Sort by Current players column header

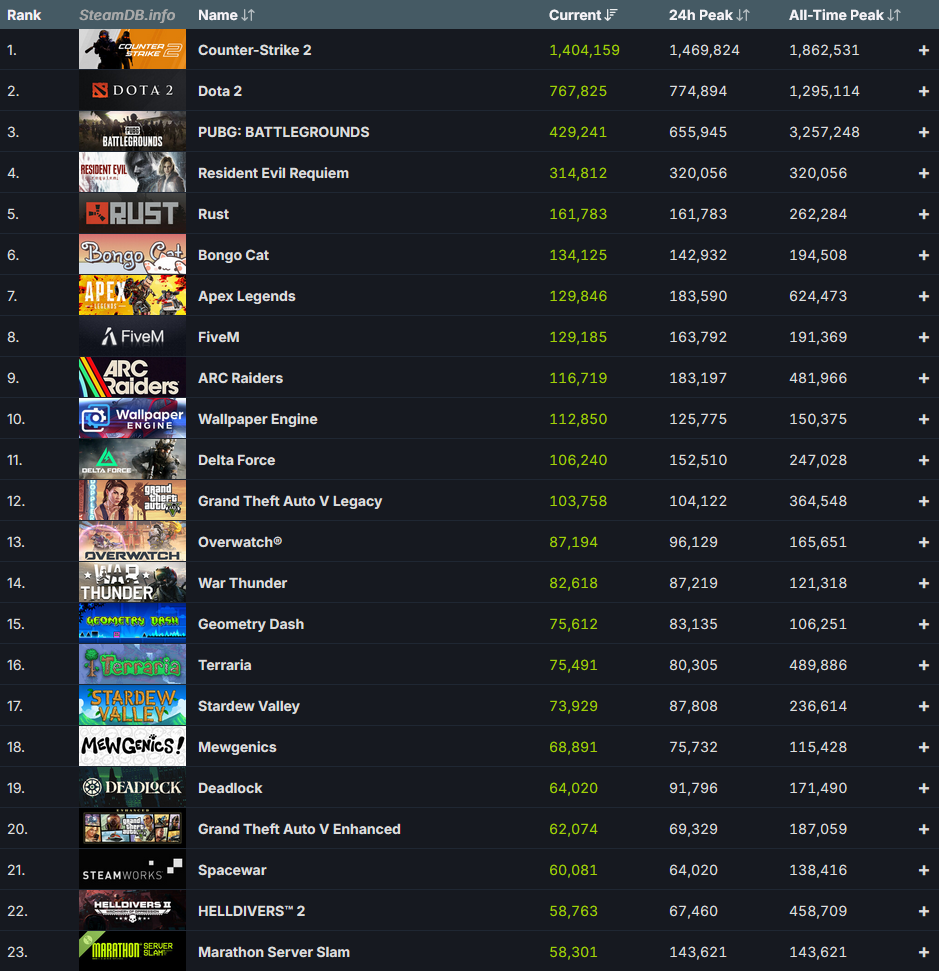tap(583, 15)
